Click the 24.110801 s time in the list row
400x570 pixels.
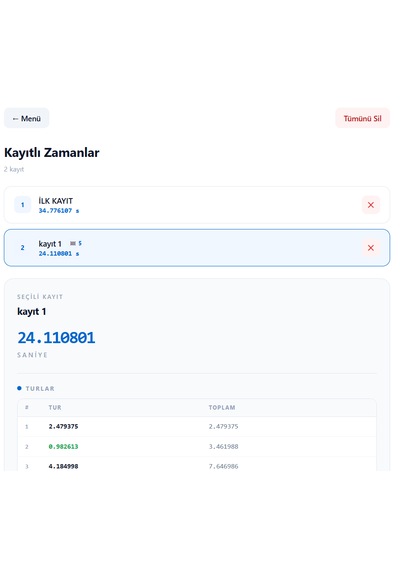click(x=59, y=254)
